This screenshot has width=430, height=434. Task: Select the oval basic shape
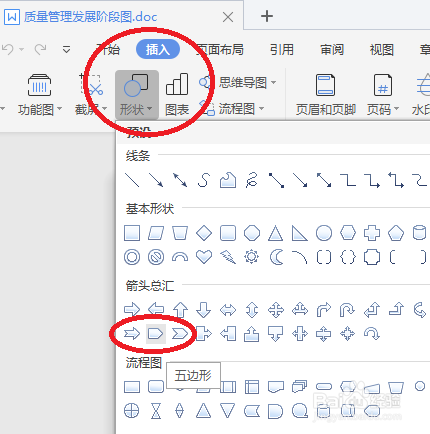coord(324,233)
